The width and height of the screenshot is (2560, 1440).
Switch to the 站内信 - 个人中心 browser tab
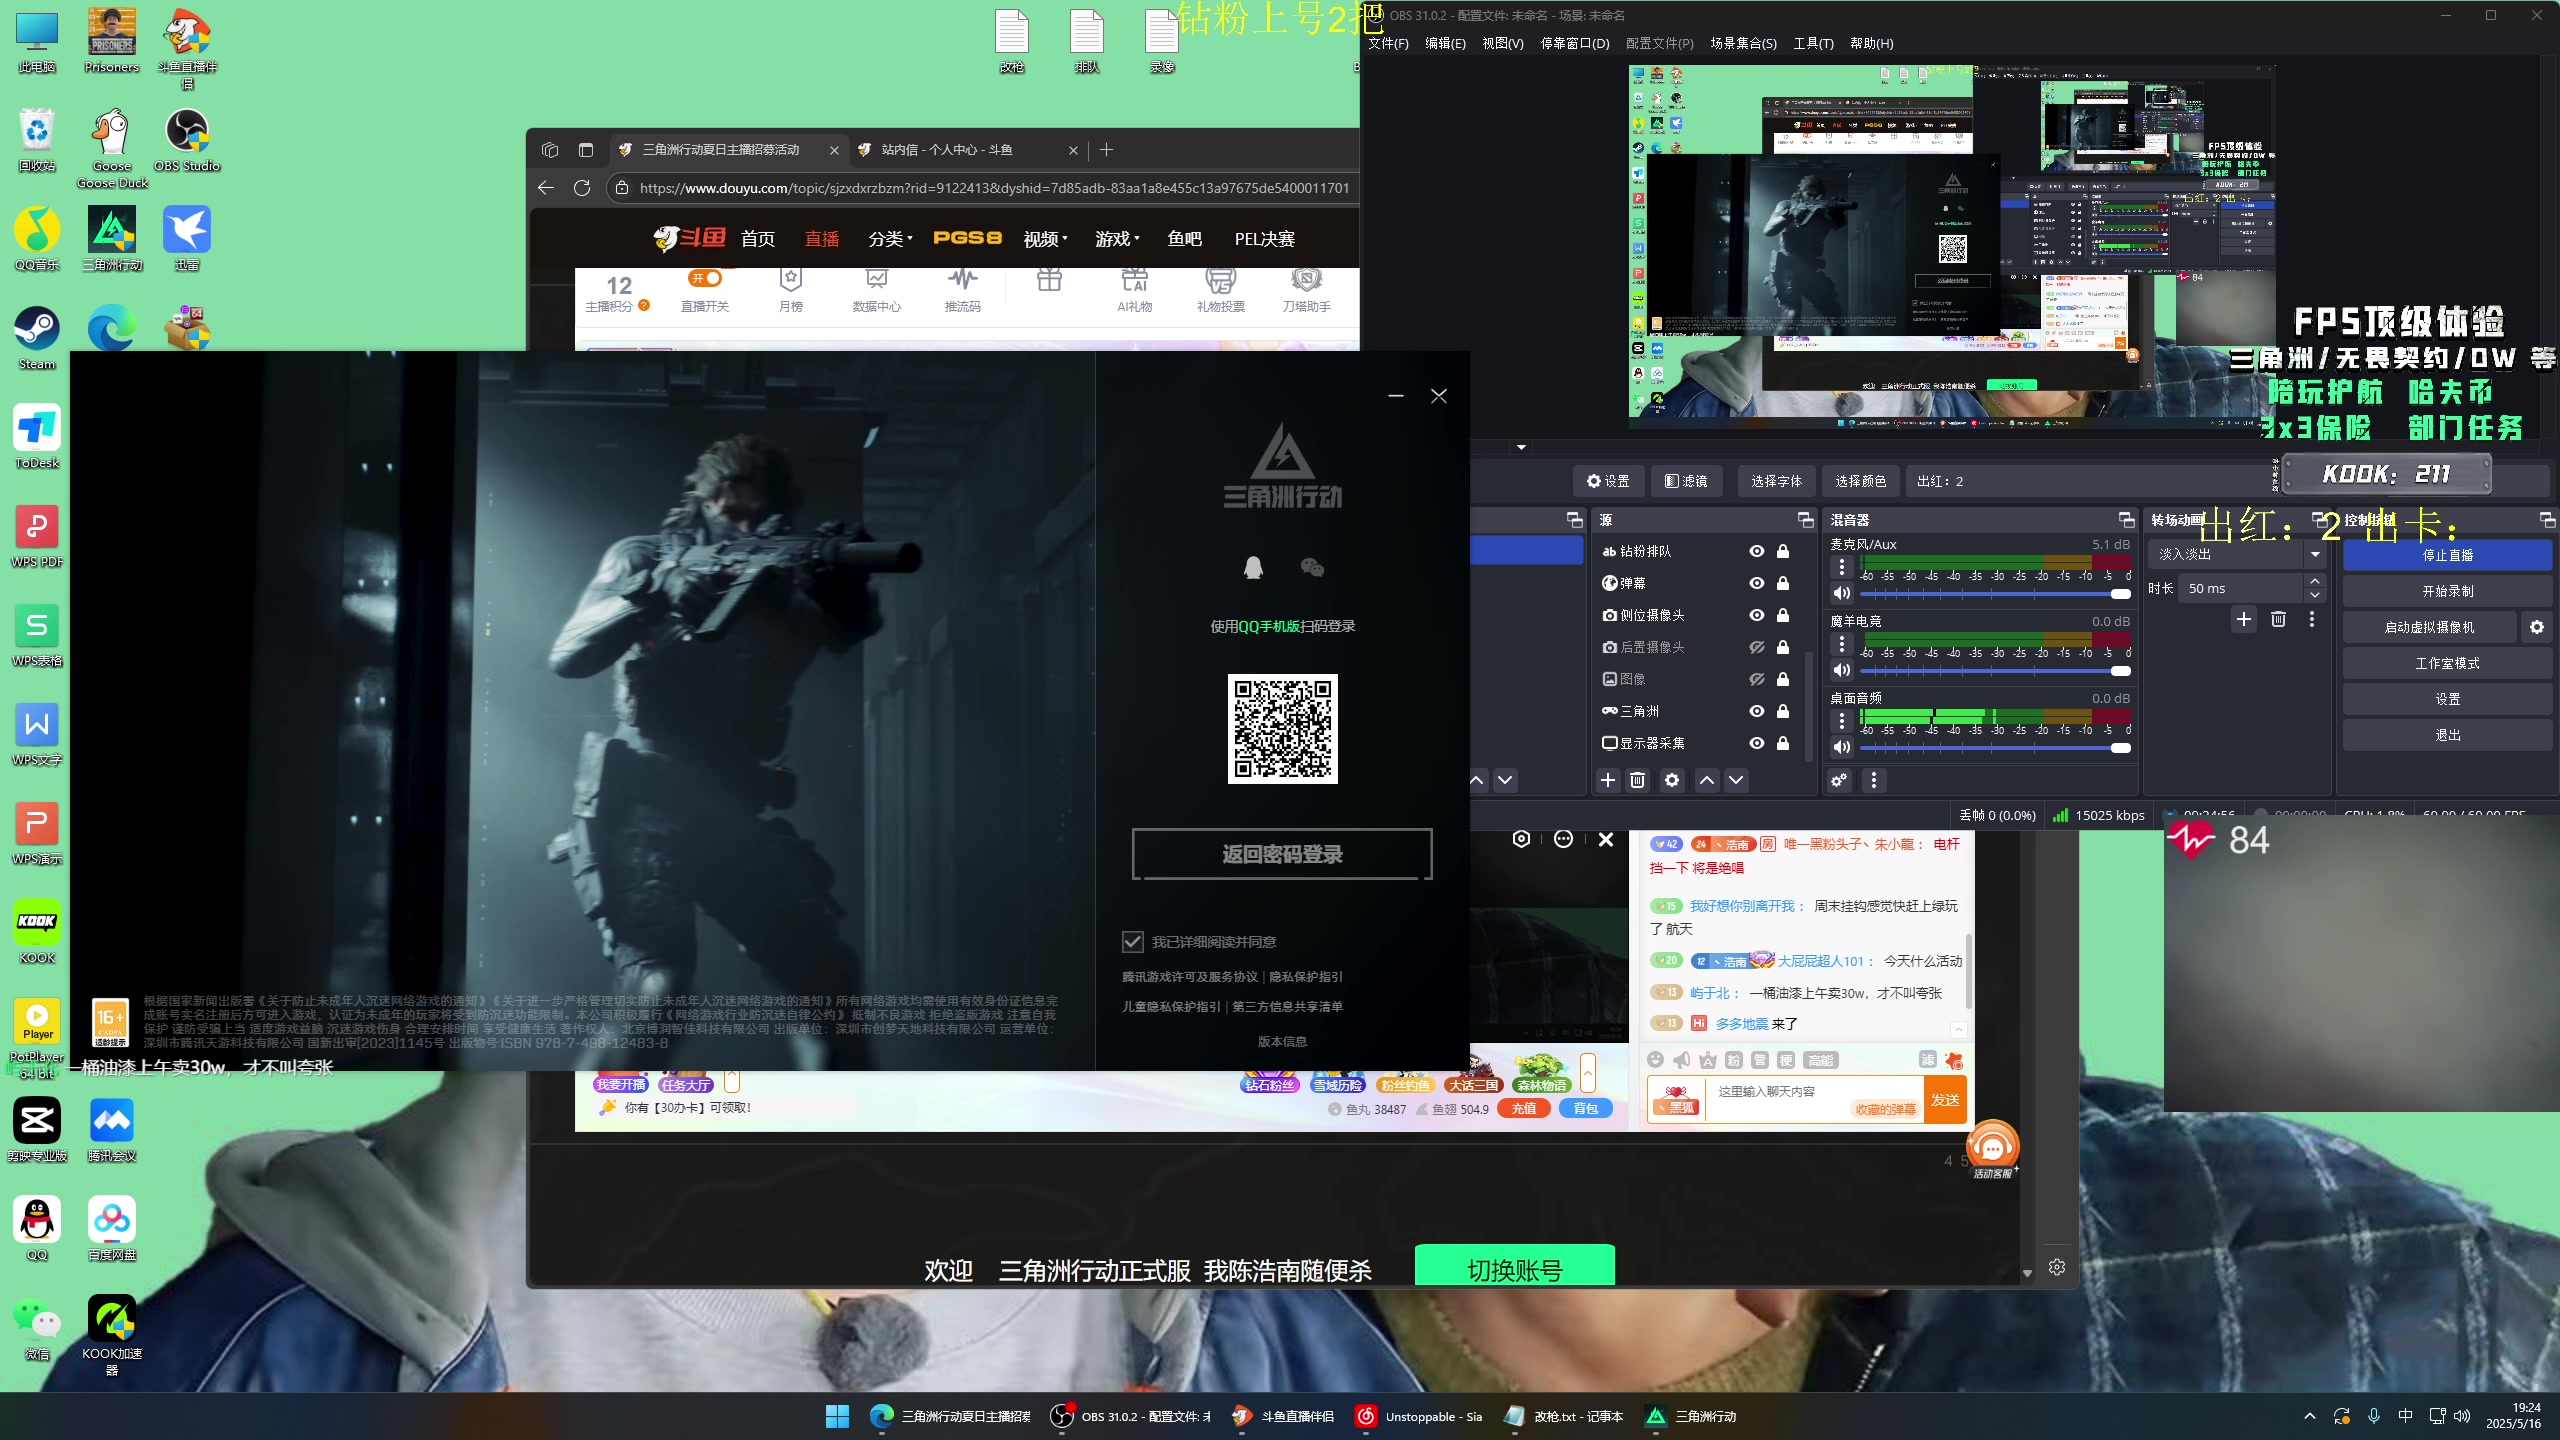(x=967, y=150)
